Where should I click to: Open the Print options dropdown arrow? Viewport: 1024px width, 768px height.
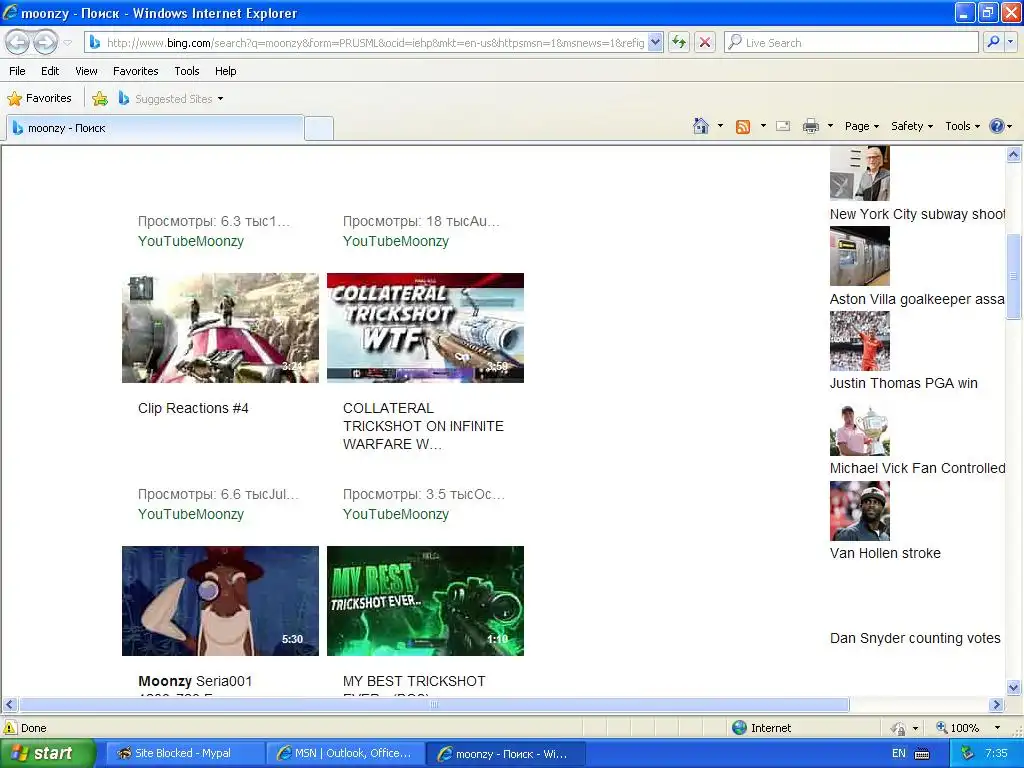[830, 126]
